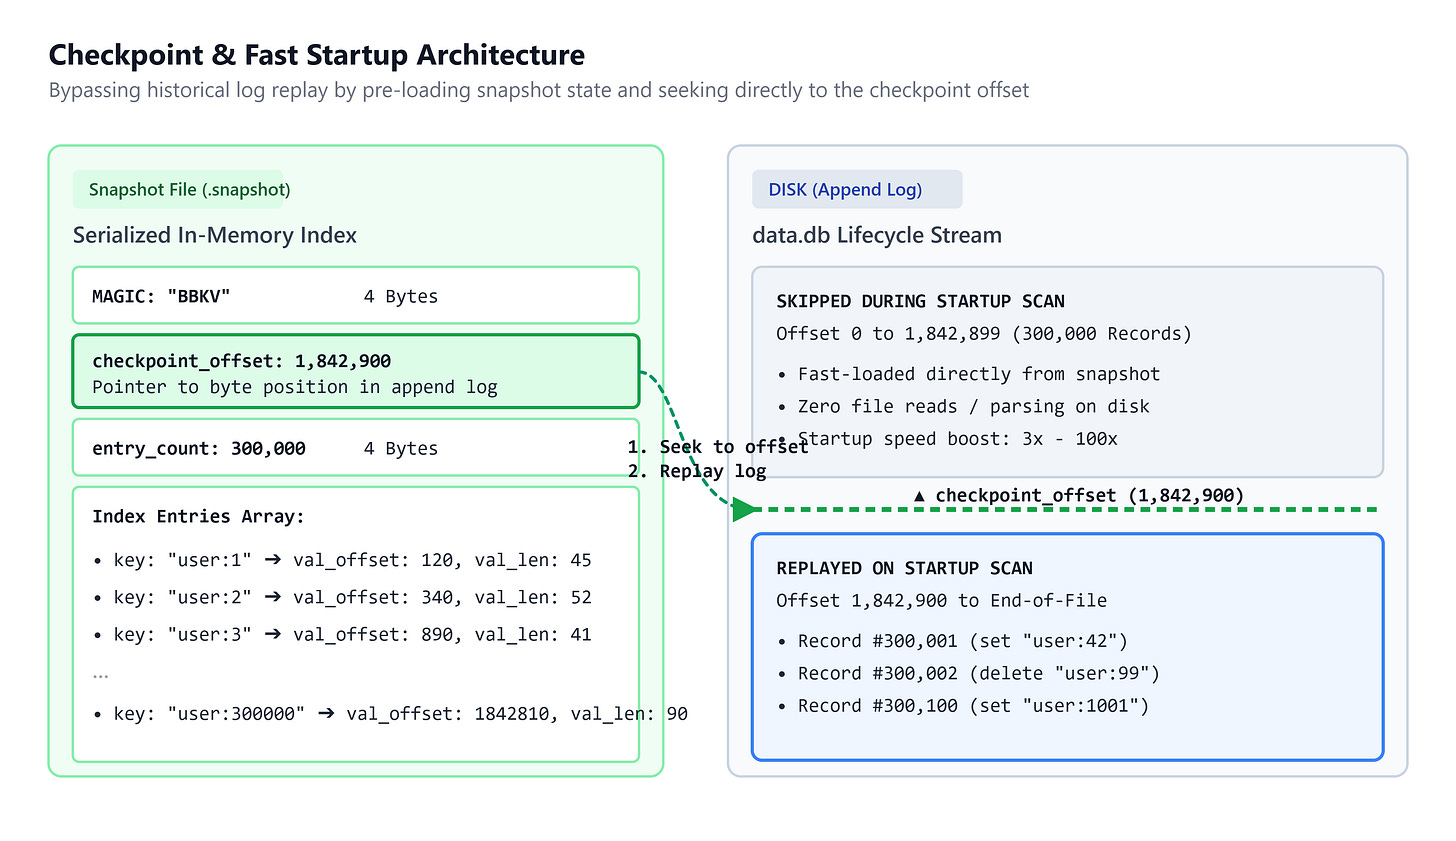Click 'Zero file reads / parsing on disk' bullet
The width and height of the screenshot is (1456, 841).
[x=964, y=406]
